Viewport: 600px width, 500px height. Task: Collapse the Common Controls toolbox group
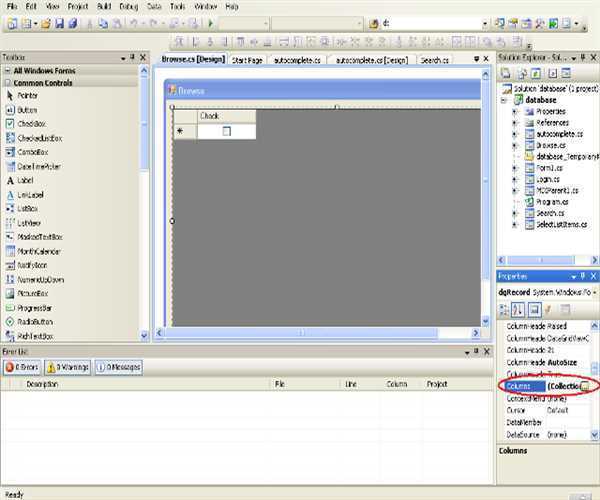pos(7,83)
